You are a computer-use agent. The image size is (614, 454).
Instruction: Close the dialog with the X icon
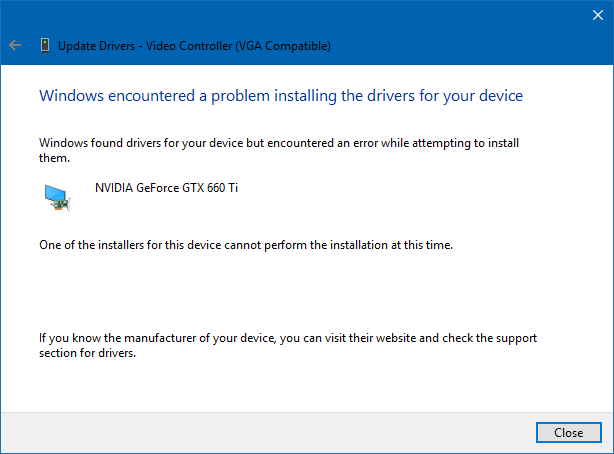[x=598, y=15]
